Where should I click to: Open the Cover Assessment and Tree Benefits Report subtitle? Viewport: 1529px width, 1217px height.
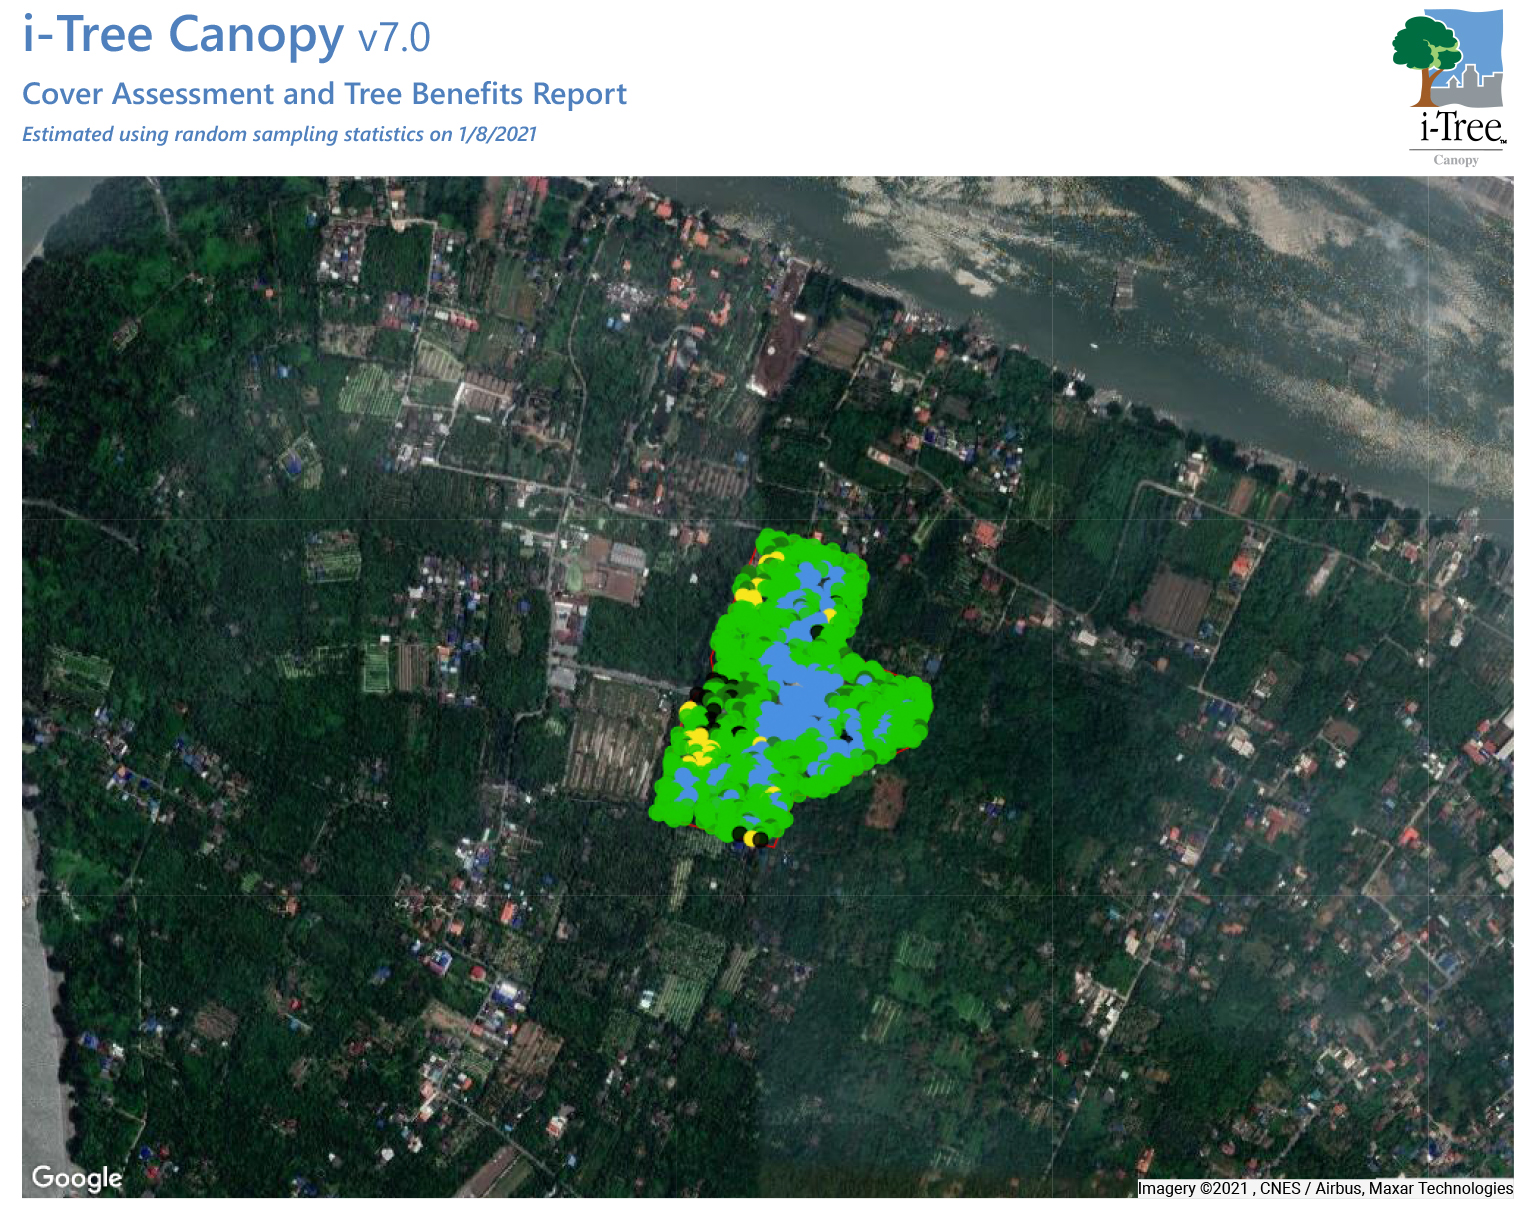(324, 94)
